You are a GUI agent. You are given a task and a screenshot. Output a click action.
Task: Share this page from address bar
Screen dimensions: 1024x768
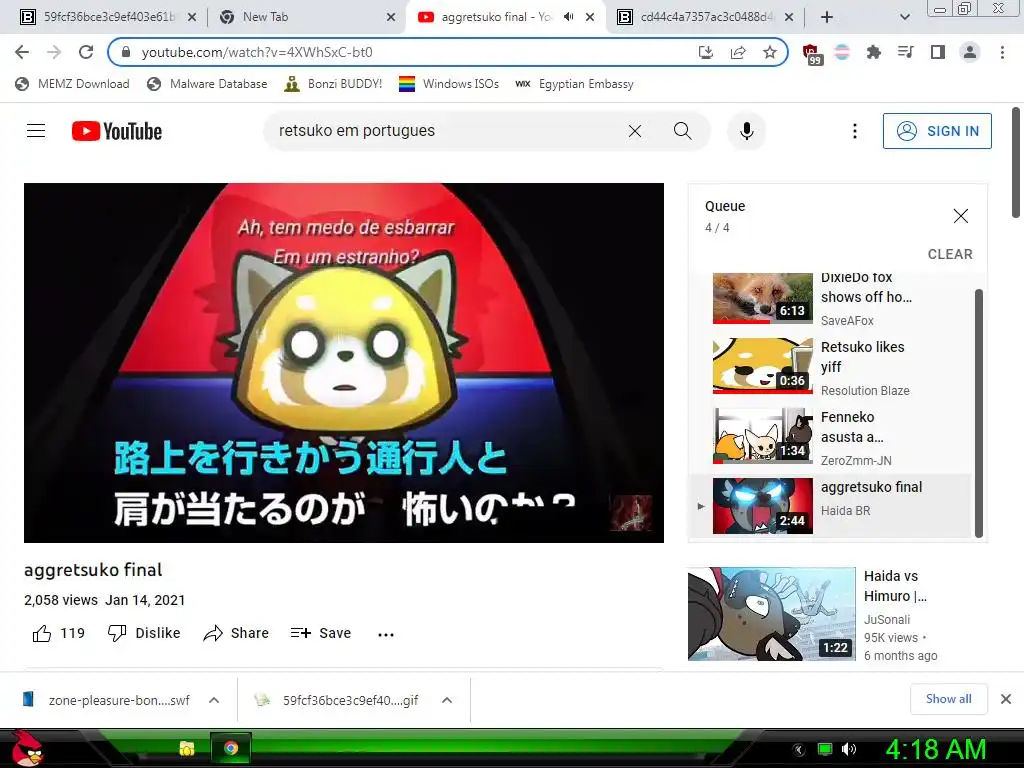[738, 52]
